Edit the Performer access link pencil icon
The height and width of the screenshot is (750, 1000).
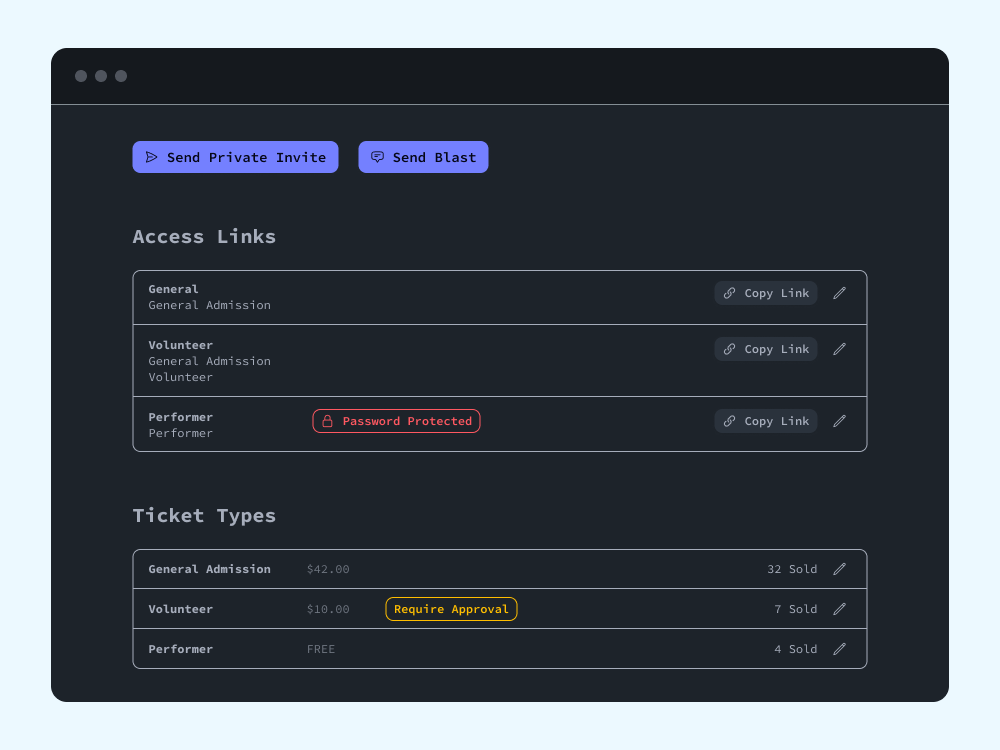click(839, 421)
